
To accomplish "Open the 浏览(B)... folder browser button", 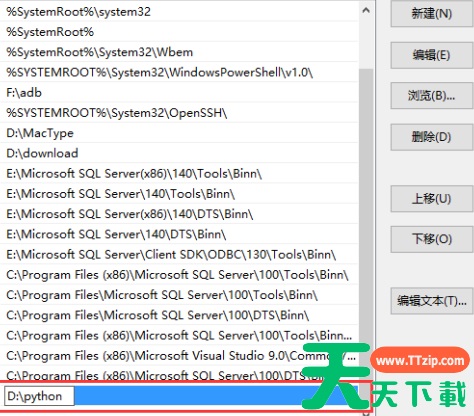I will coord(432,96).
